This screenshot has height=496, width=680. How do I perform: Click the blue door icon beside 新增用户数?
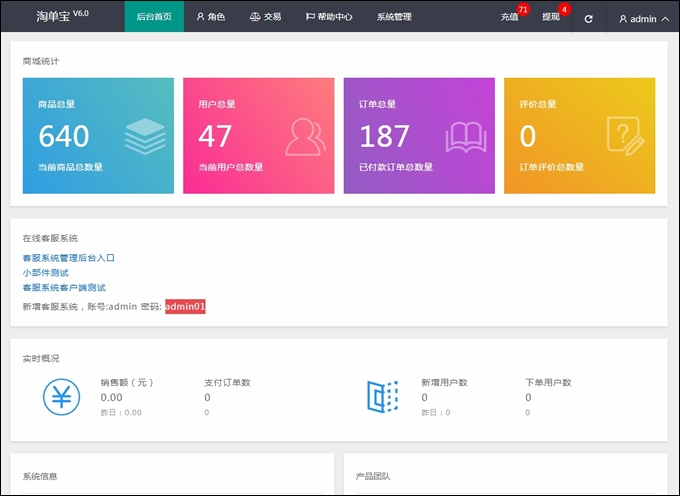[x=383, y=397]
